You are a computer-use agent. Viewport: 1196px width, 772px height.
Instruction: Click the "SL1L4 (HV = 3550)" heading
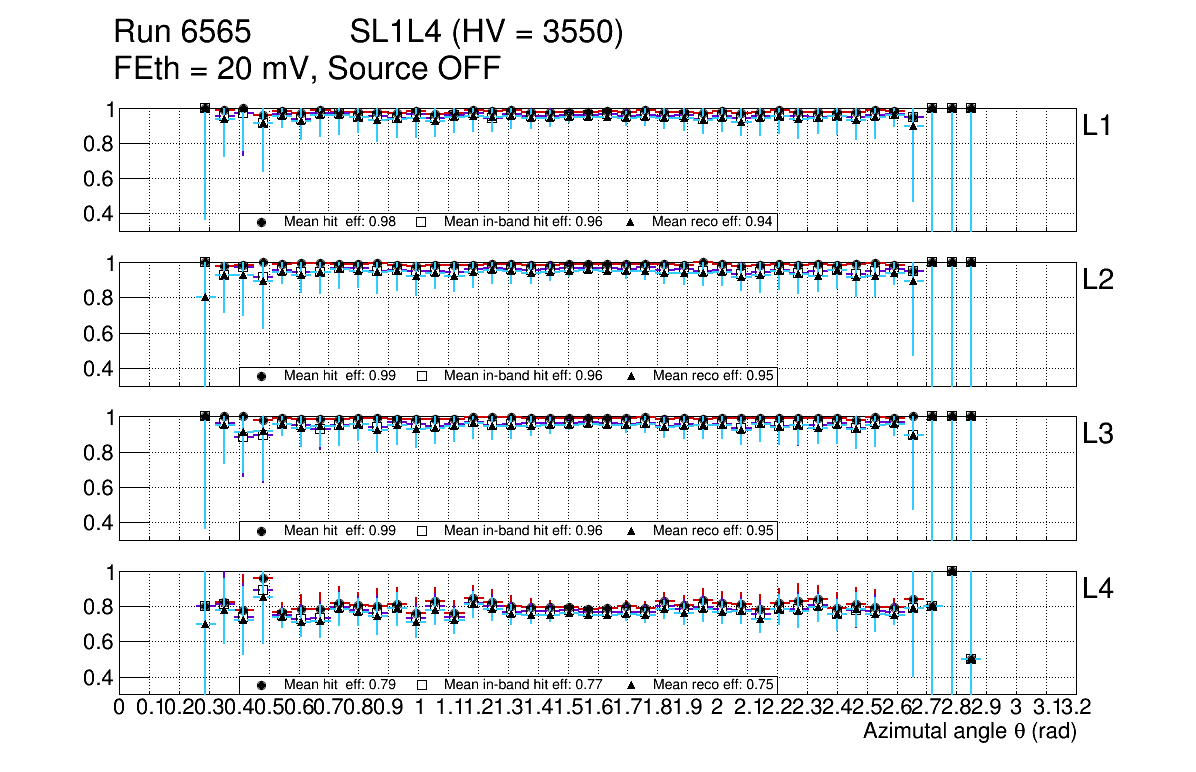pos(487,34)
